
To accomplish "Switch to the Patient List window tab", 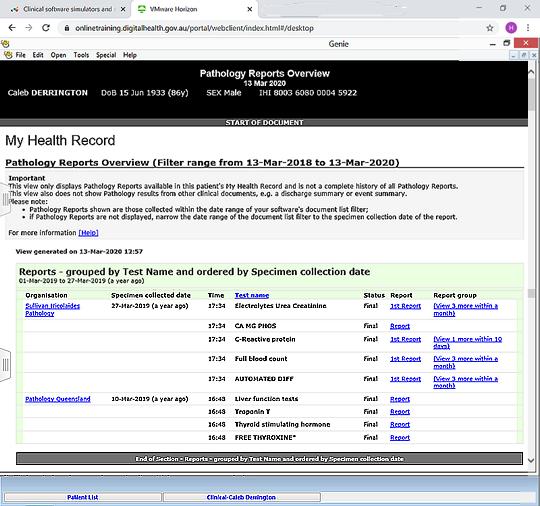I will [83, 497].
